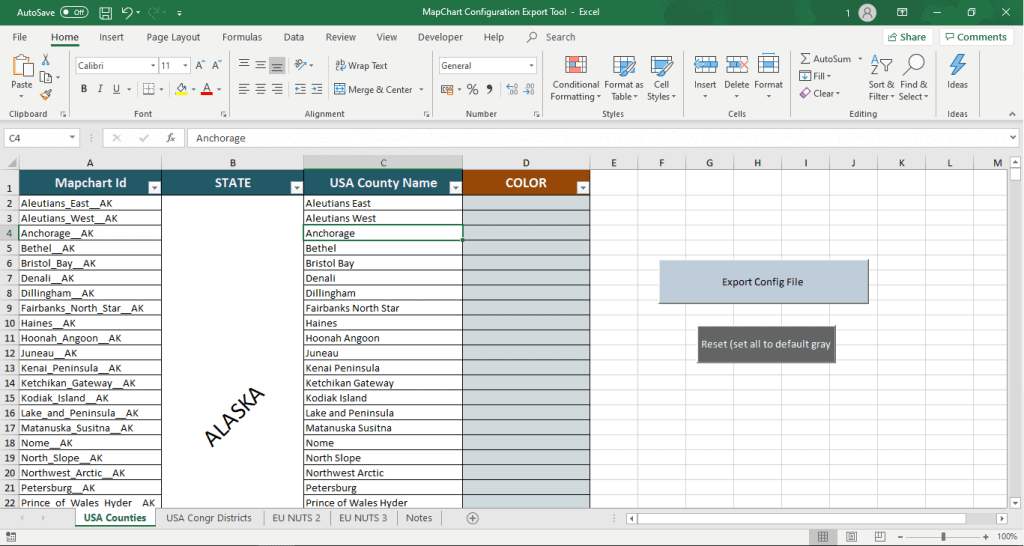This screenshot has width=1024, height=546.
Task: Apply the yellow Fill Color swatch
Action: pos(182,89)
